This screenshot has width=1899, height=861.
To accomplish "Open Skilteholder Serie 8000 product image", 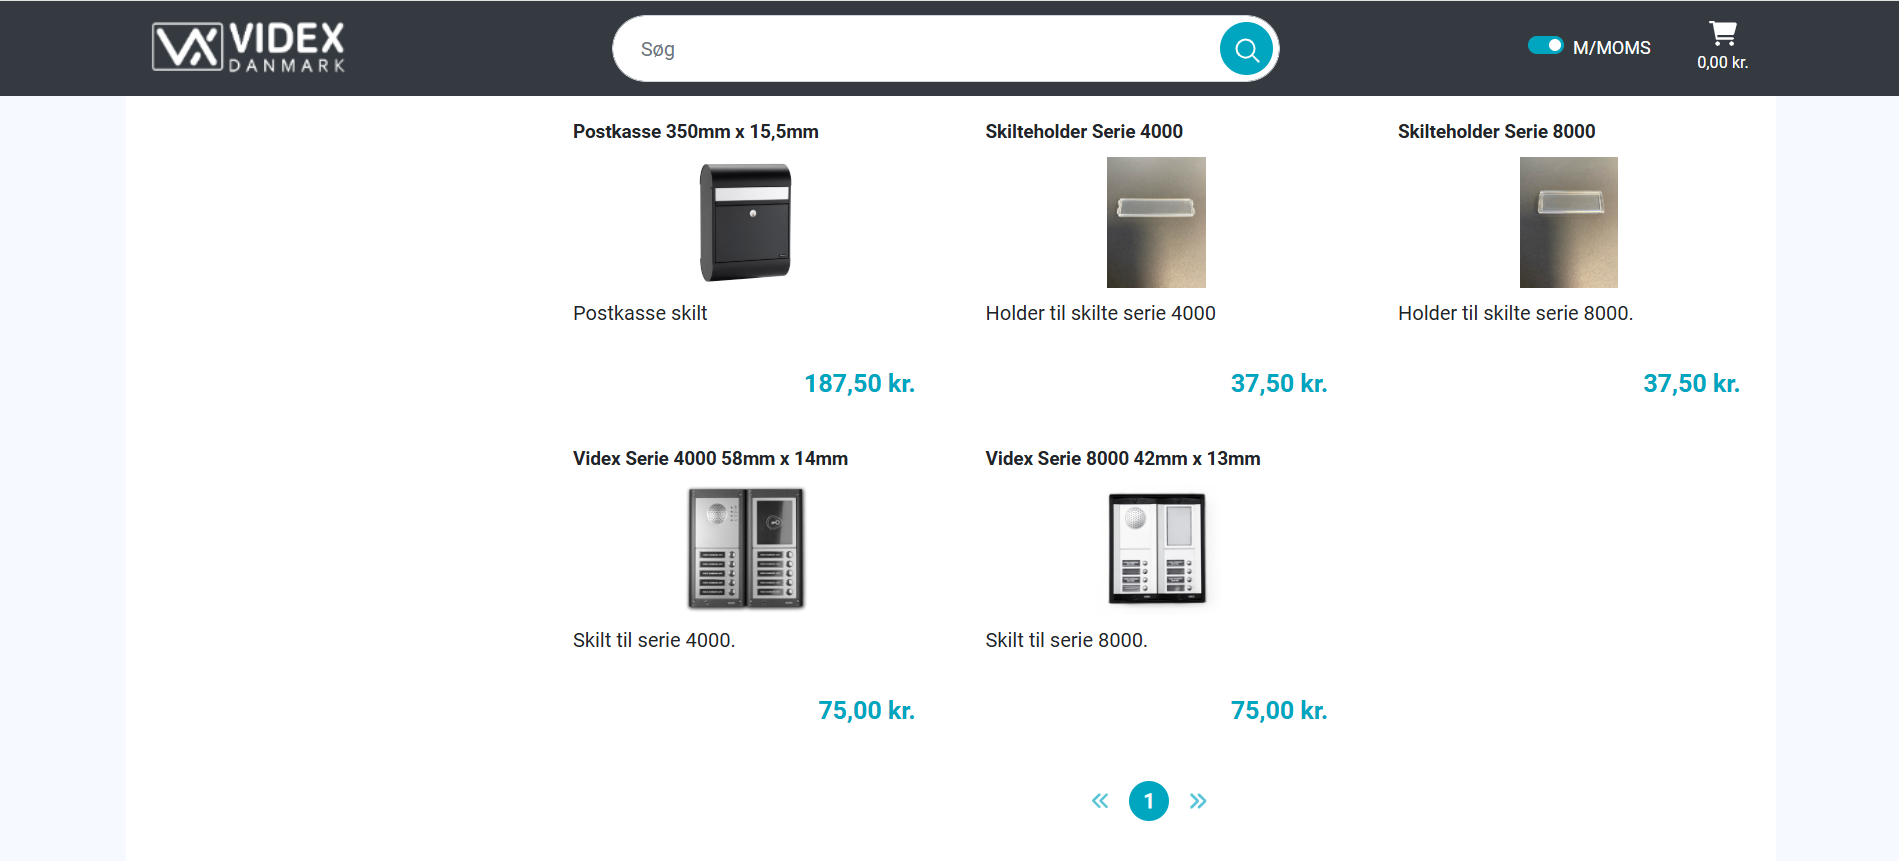I will (1568, 222).
